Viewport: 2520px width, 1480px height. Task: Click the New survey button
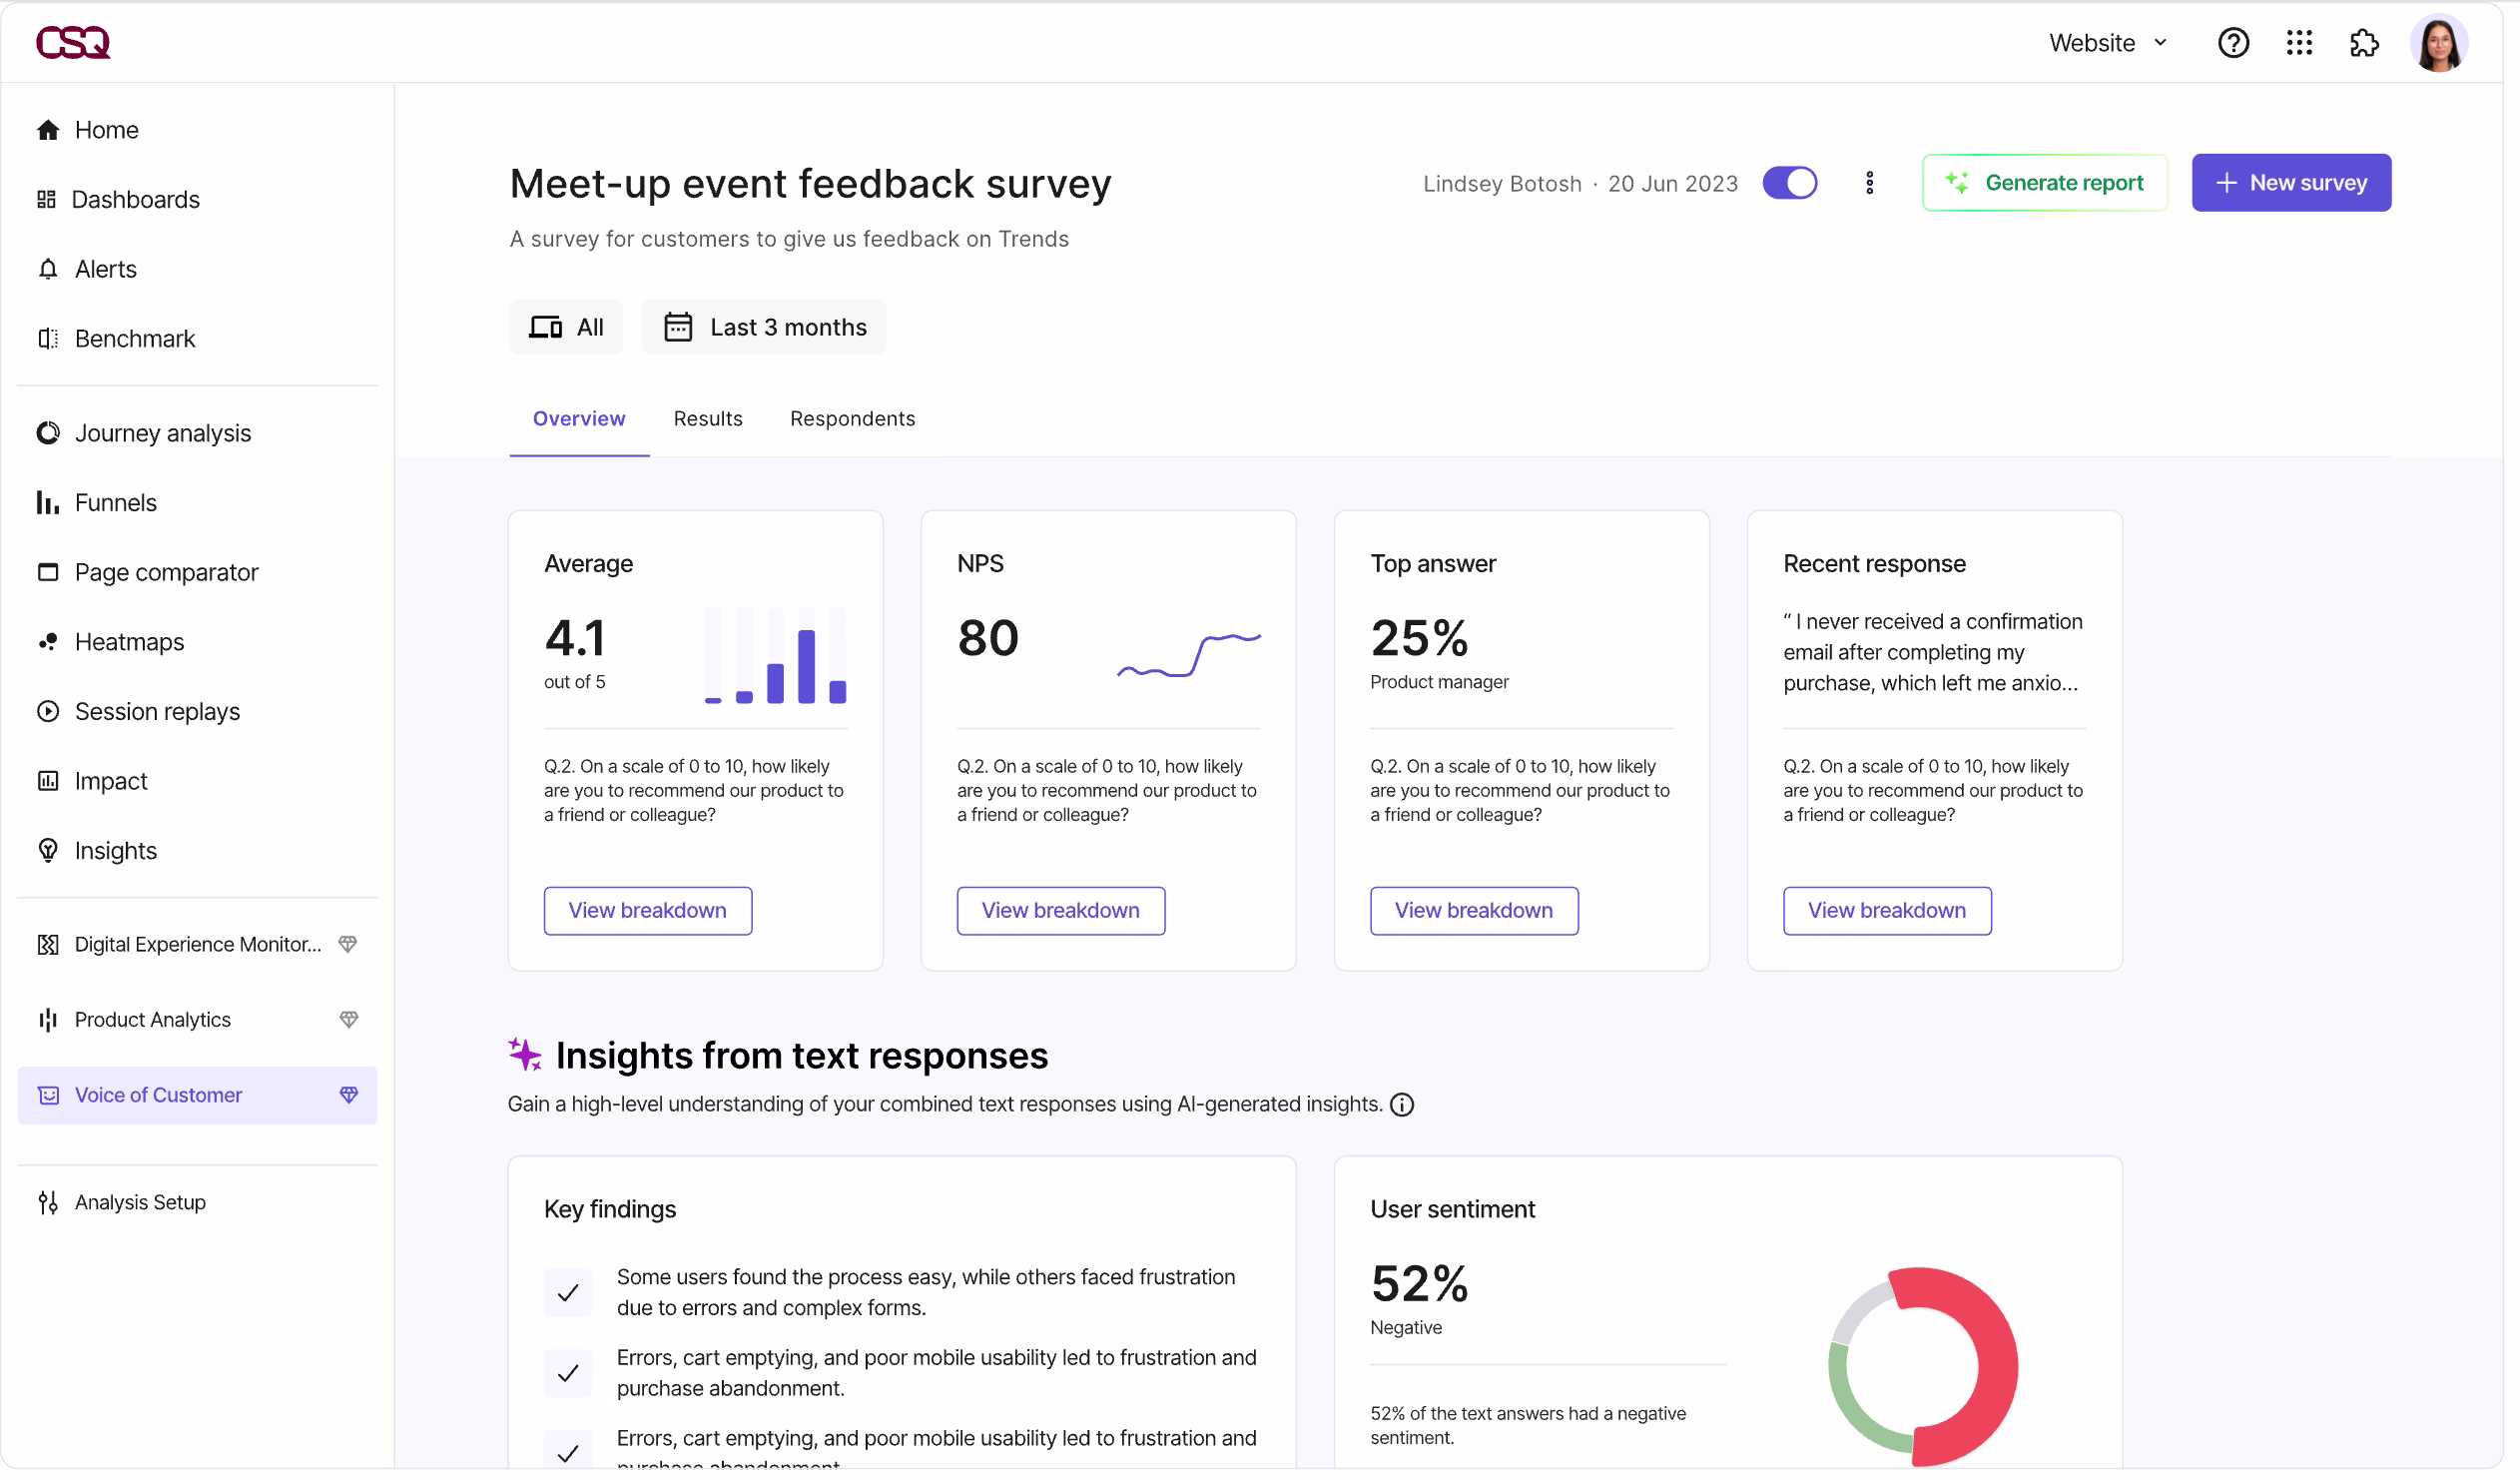(2291, 183)
